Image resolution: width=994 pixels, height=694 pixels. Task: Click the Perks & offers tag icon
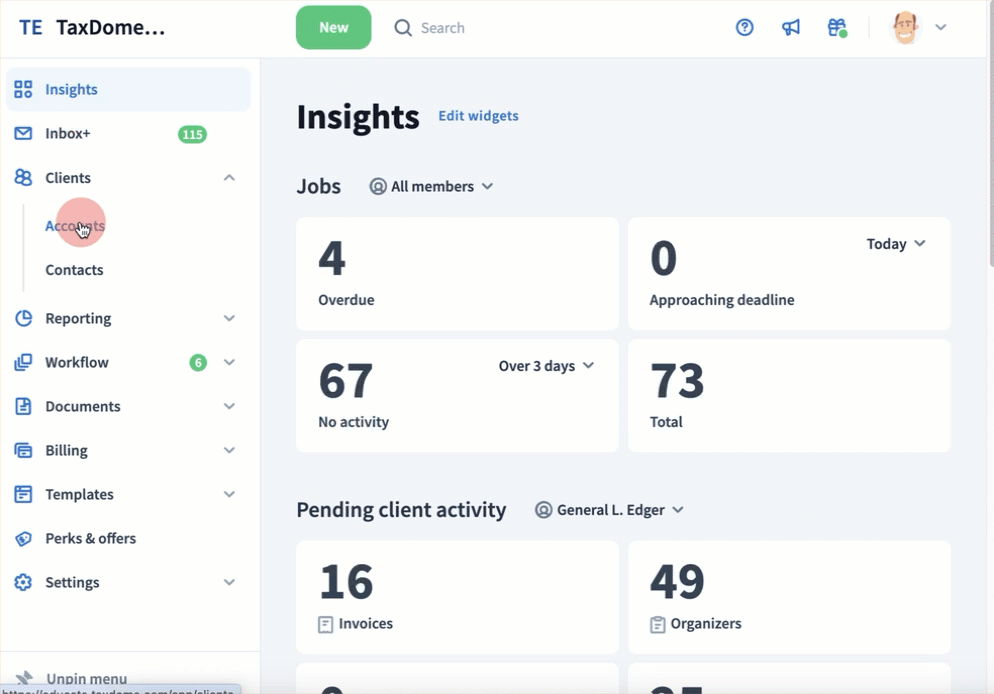tap(23, 538)
